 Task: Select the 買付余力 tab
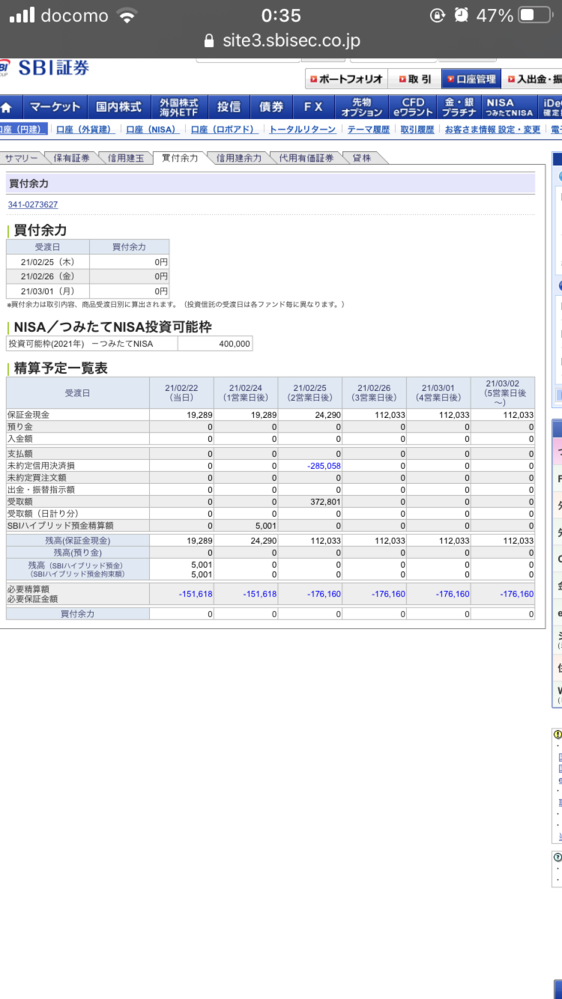coord(180,158)
